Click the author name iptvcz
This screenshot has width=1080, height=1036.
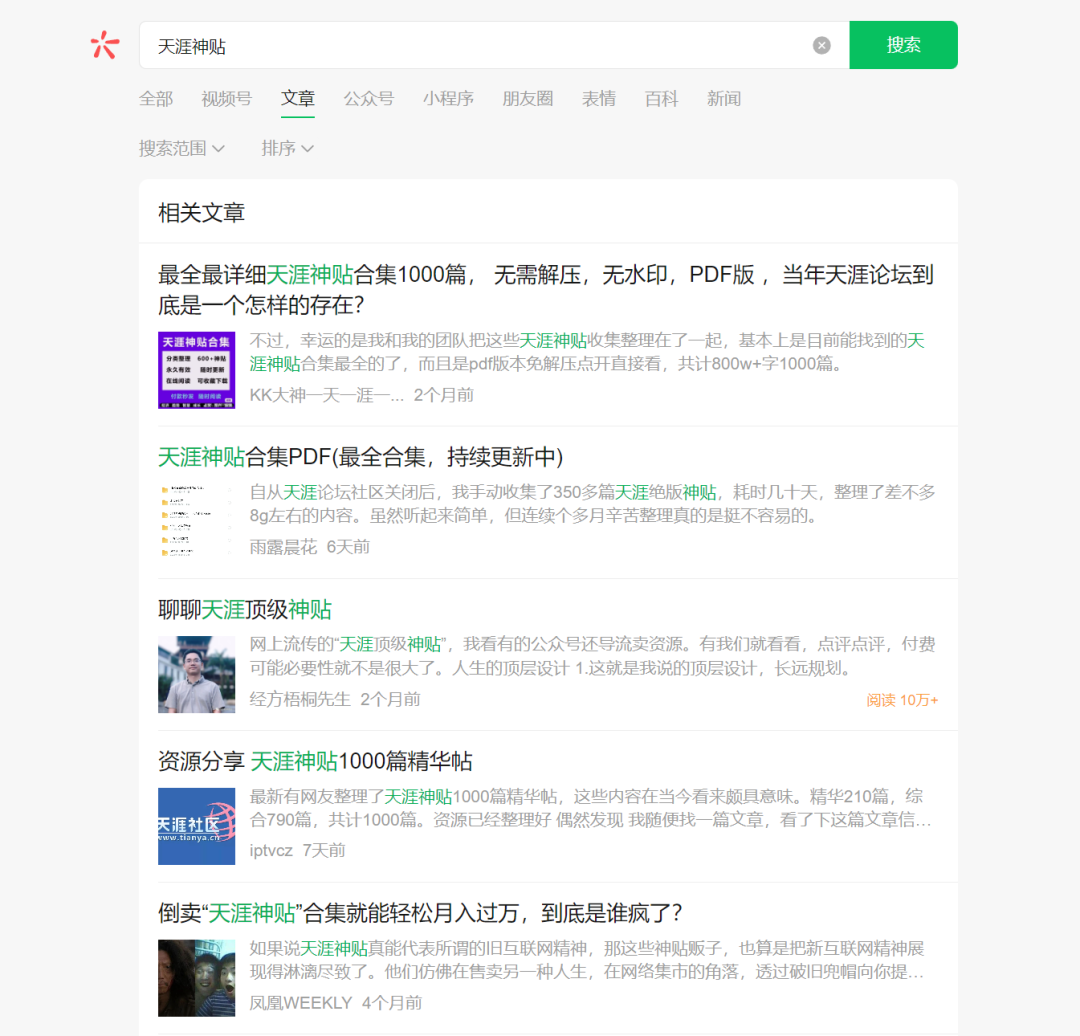click(x=271, y=851)
